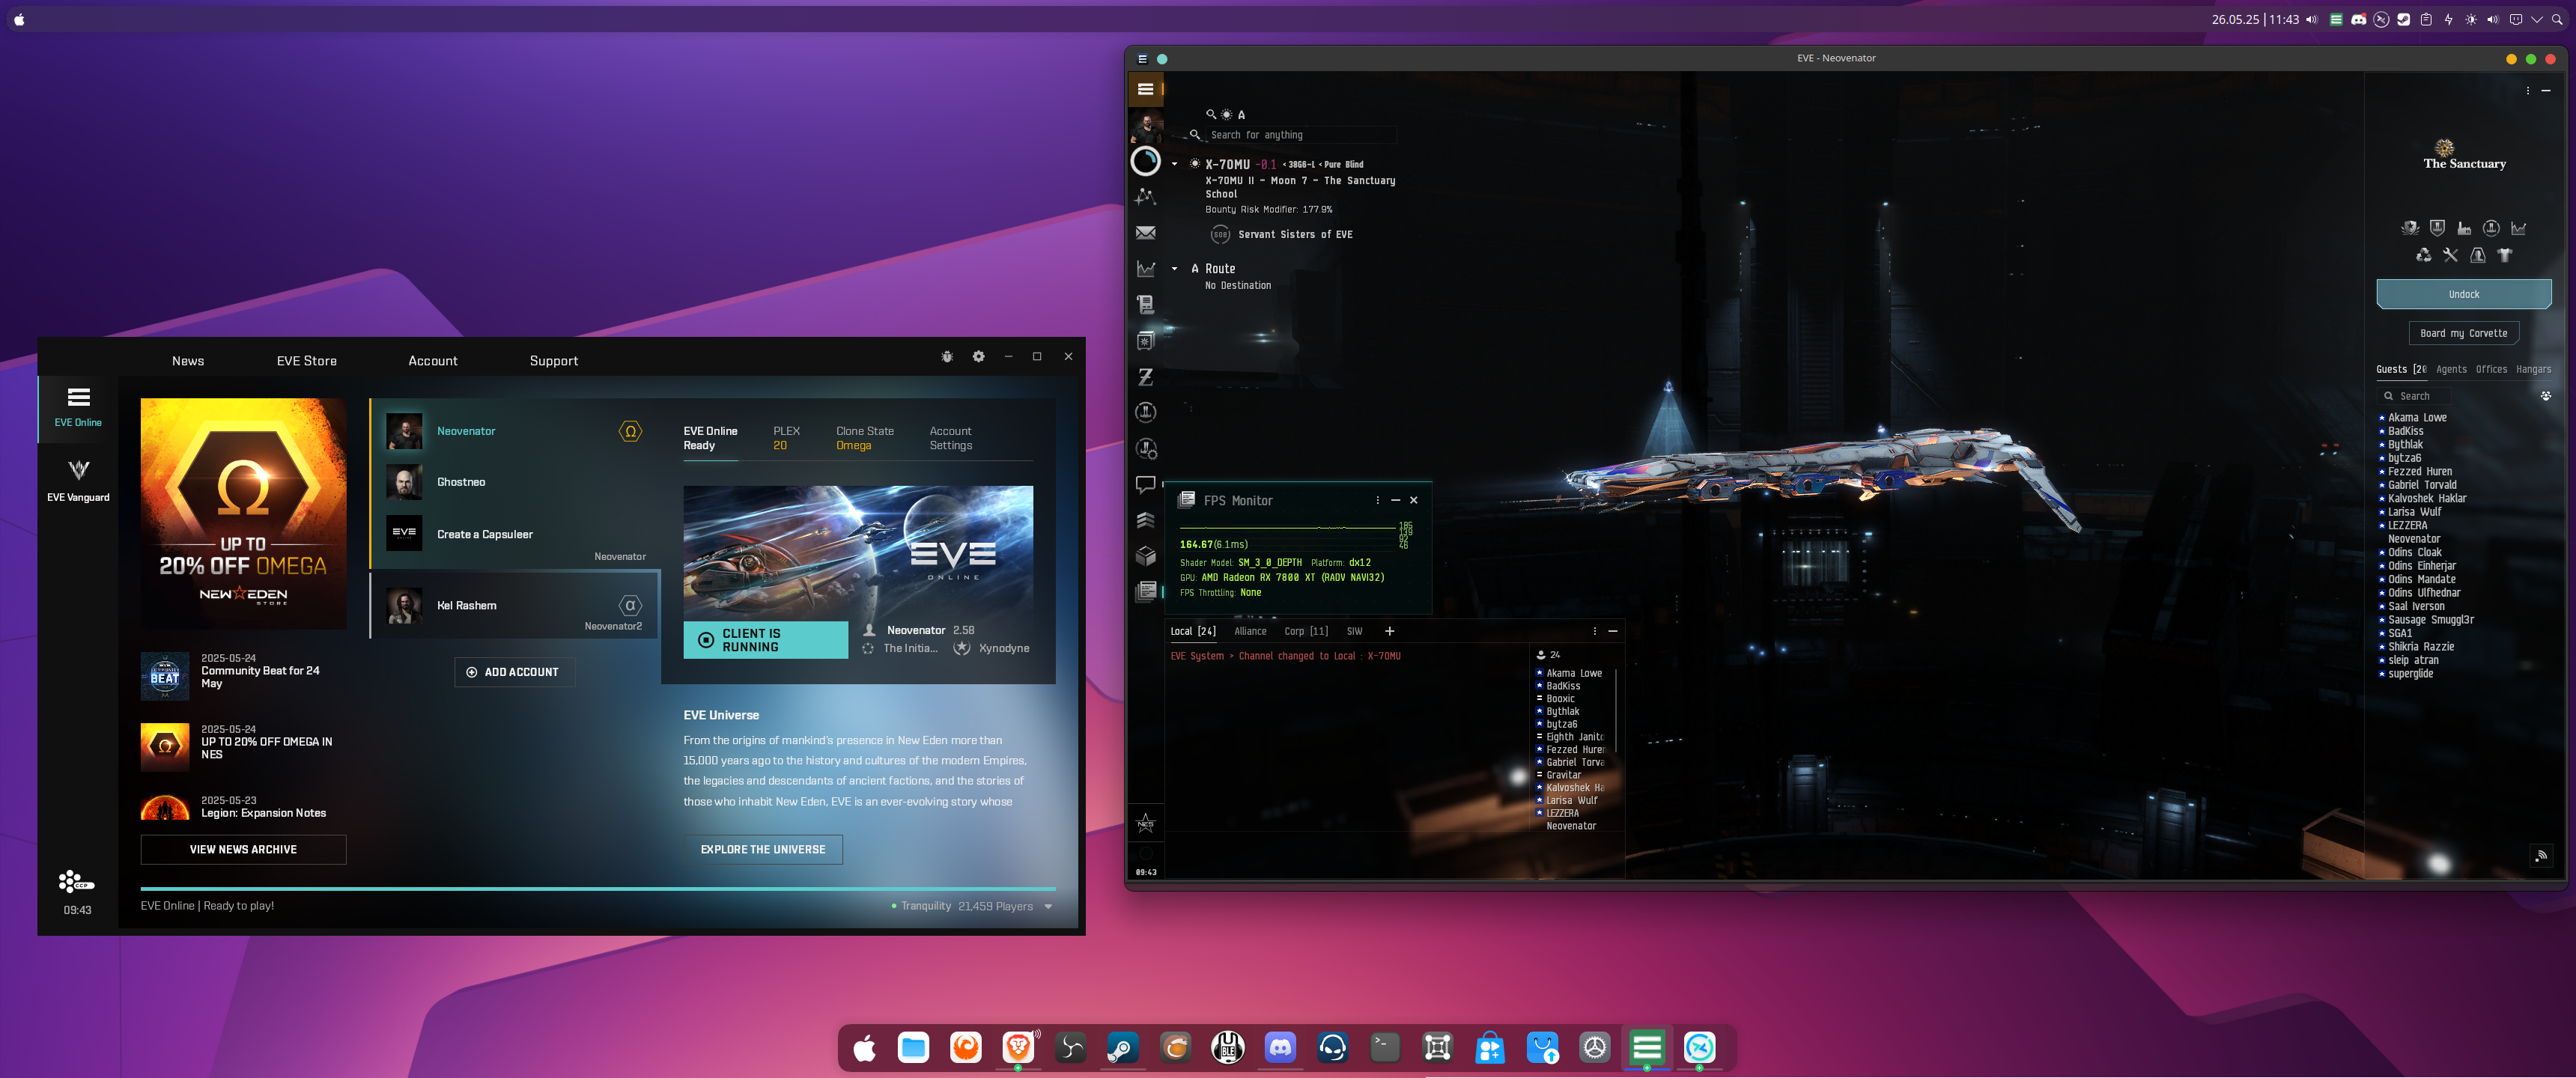
Task: Open the star map icon in the Neocom
Action: 1146,197
